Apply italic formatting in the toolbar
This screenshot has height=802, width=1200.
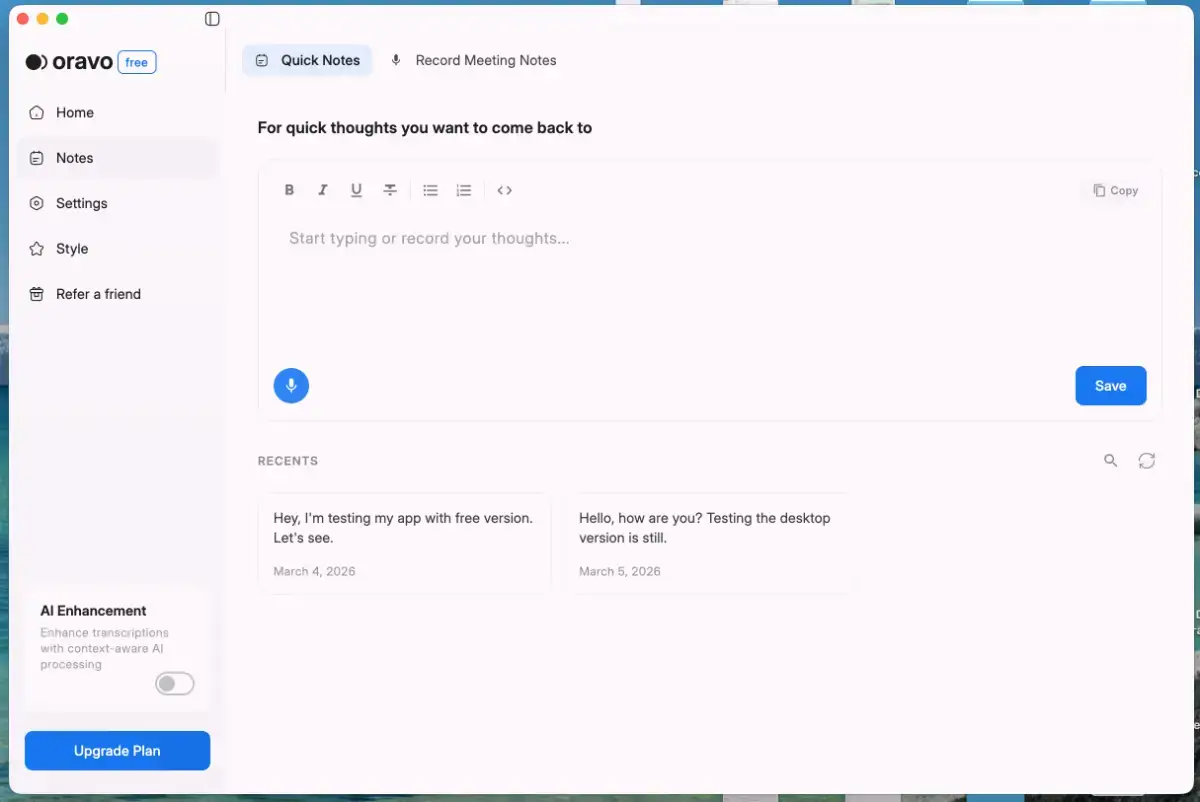(322, 190)
